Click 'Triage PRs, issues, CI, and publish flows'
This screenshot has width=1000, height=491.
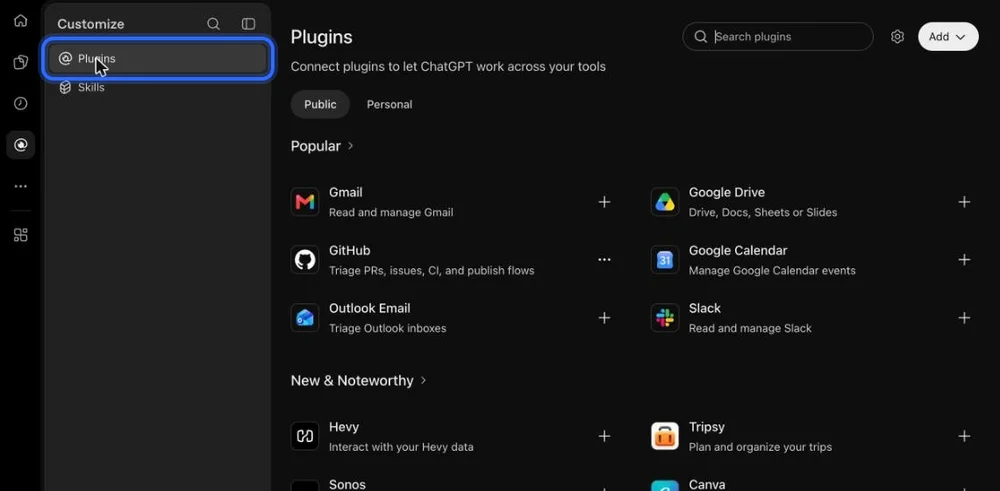pyautogui.click(x=432, y=270)
